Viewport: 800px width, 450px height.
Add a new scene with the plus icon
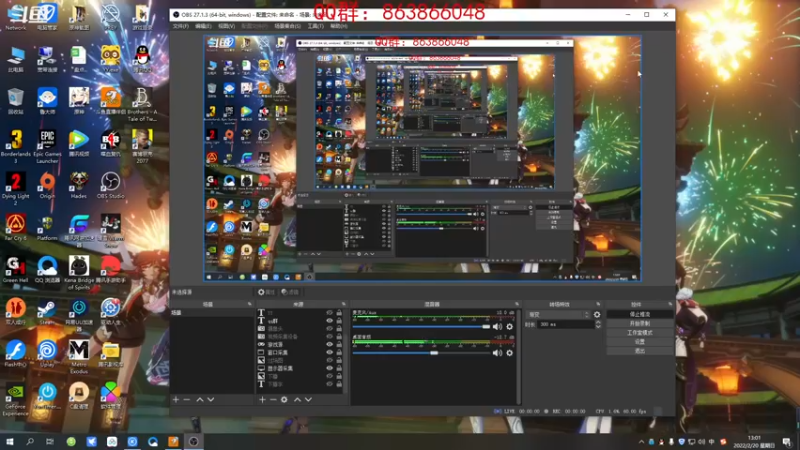tap(176, 399)
